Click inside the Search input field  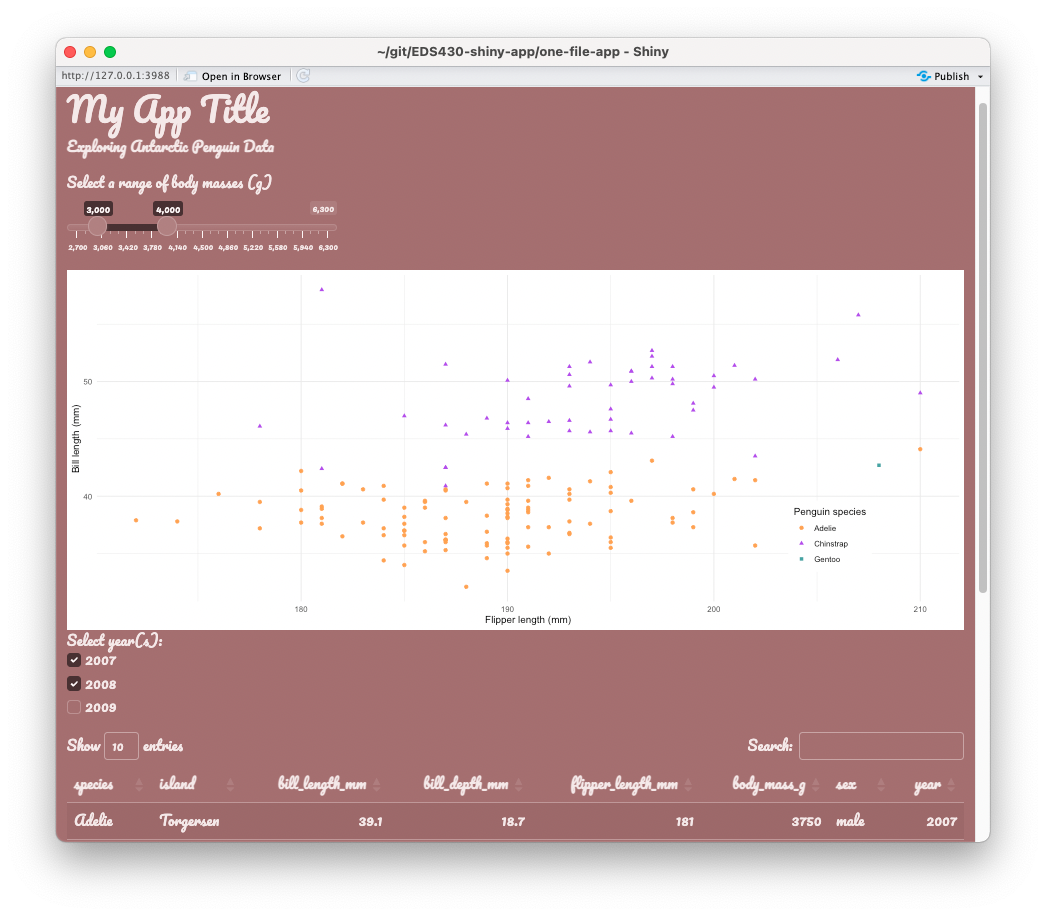tap(881, 745)
